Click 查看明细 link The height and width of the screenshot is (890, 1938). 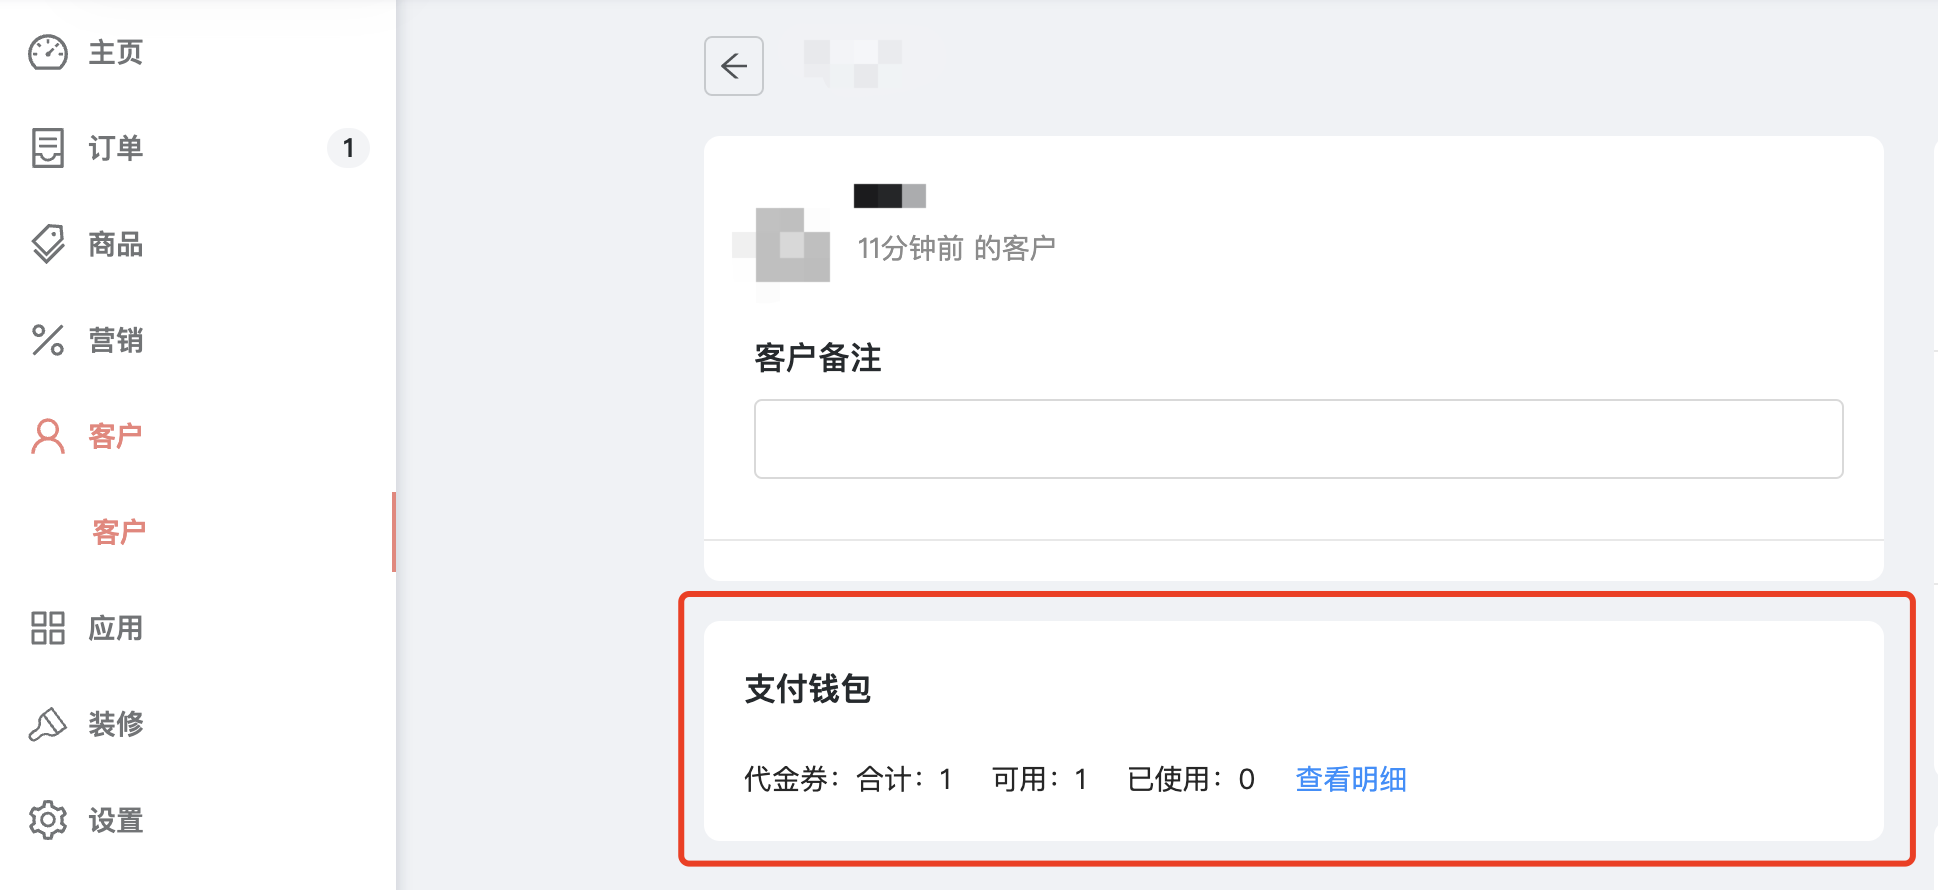(x=1351, y=779)
